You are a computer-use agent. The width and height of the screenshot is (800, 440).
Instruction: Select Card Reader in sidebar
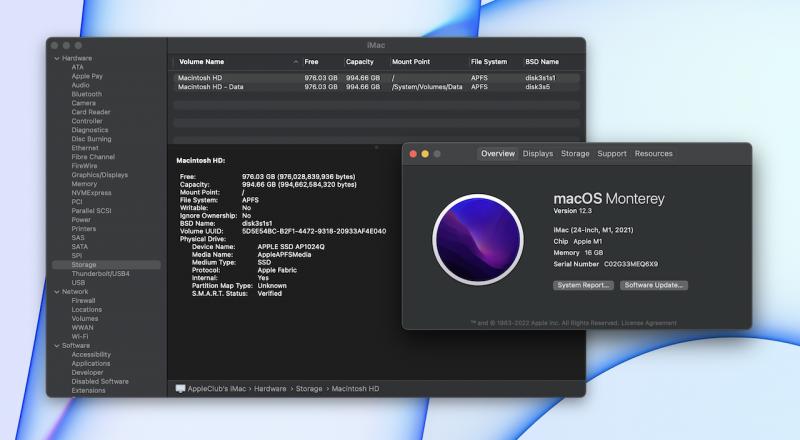click(91, 112)
